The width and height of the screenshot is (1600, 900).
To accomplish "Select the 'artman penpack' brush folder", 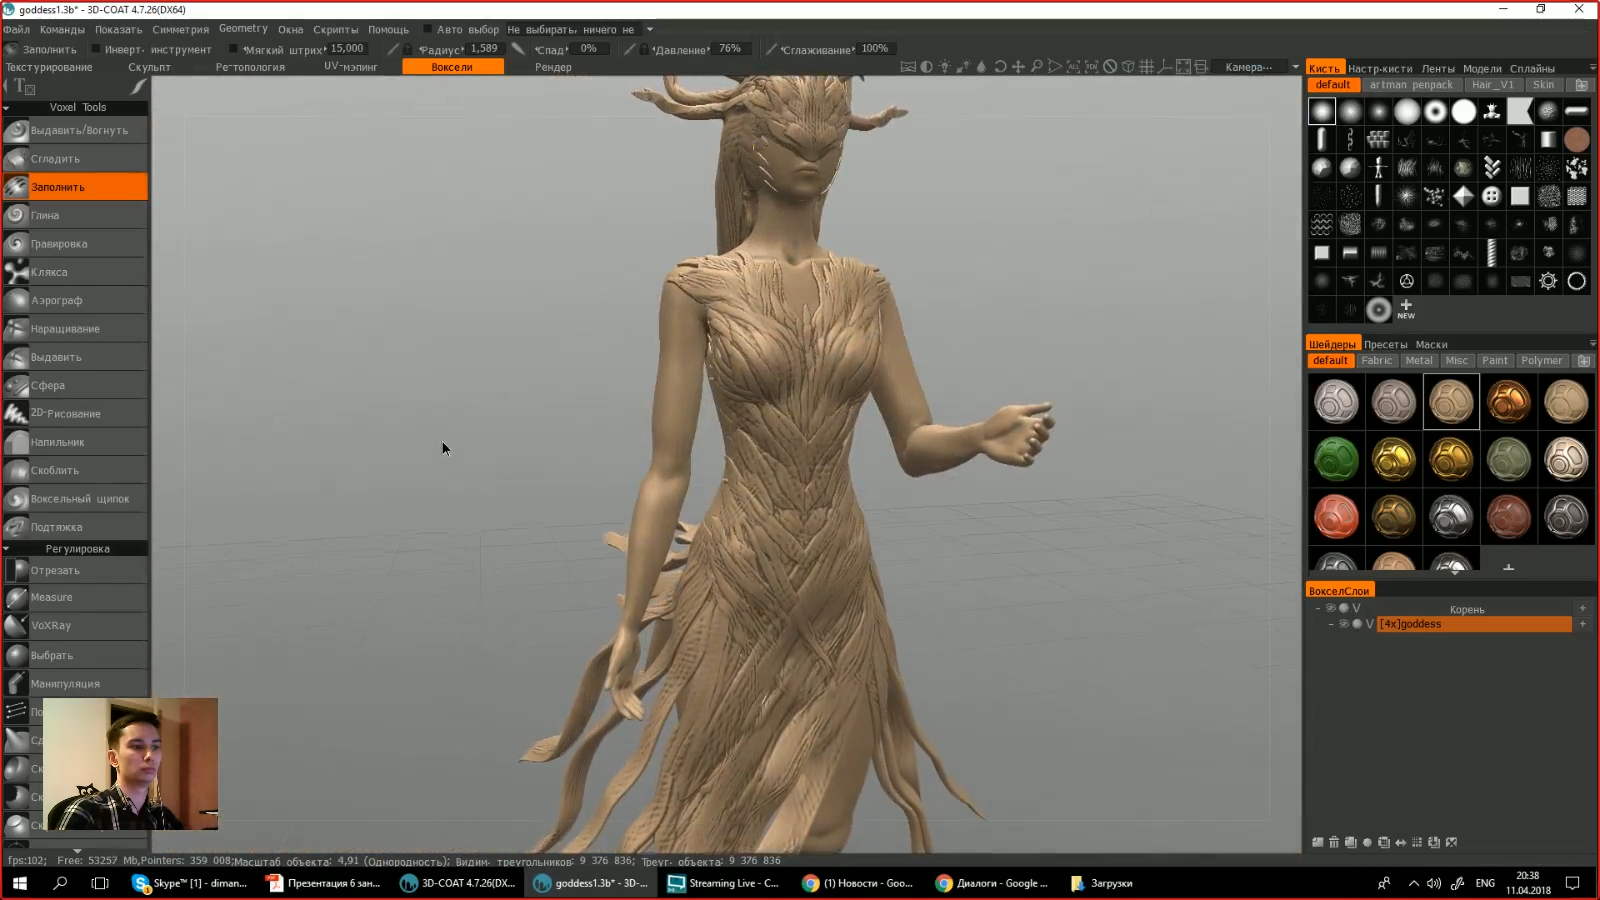I will tap(1411, 85).
